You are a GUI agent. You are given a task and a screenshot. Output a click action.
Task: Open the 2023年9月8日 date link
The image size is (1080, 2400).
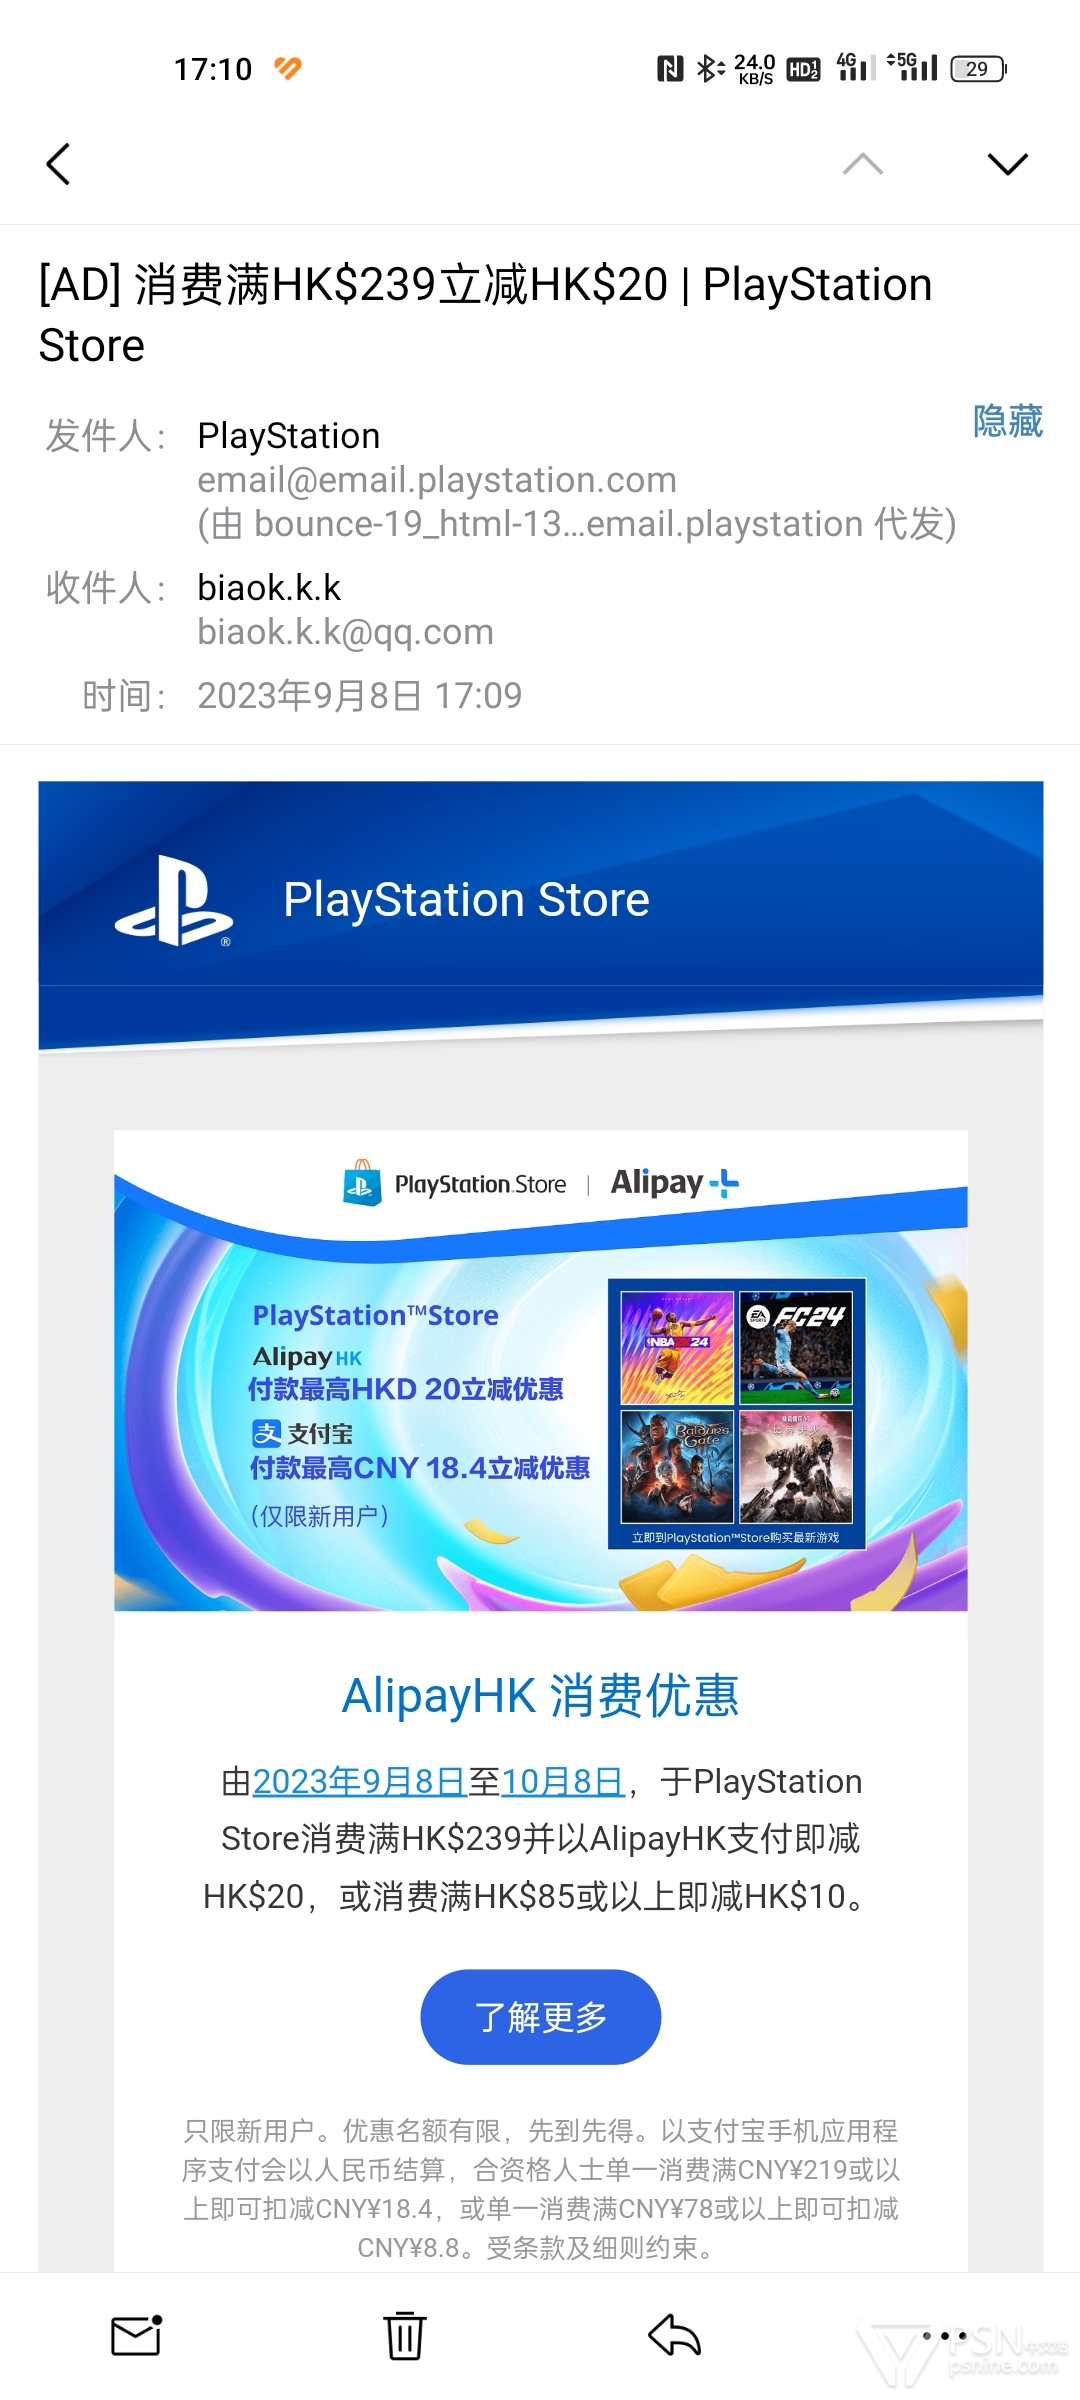click(360, 1782)
